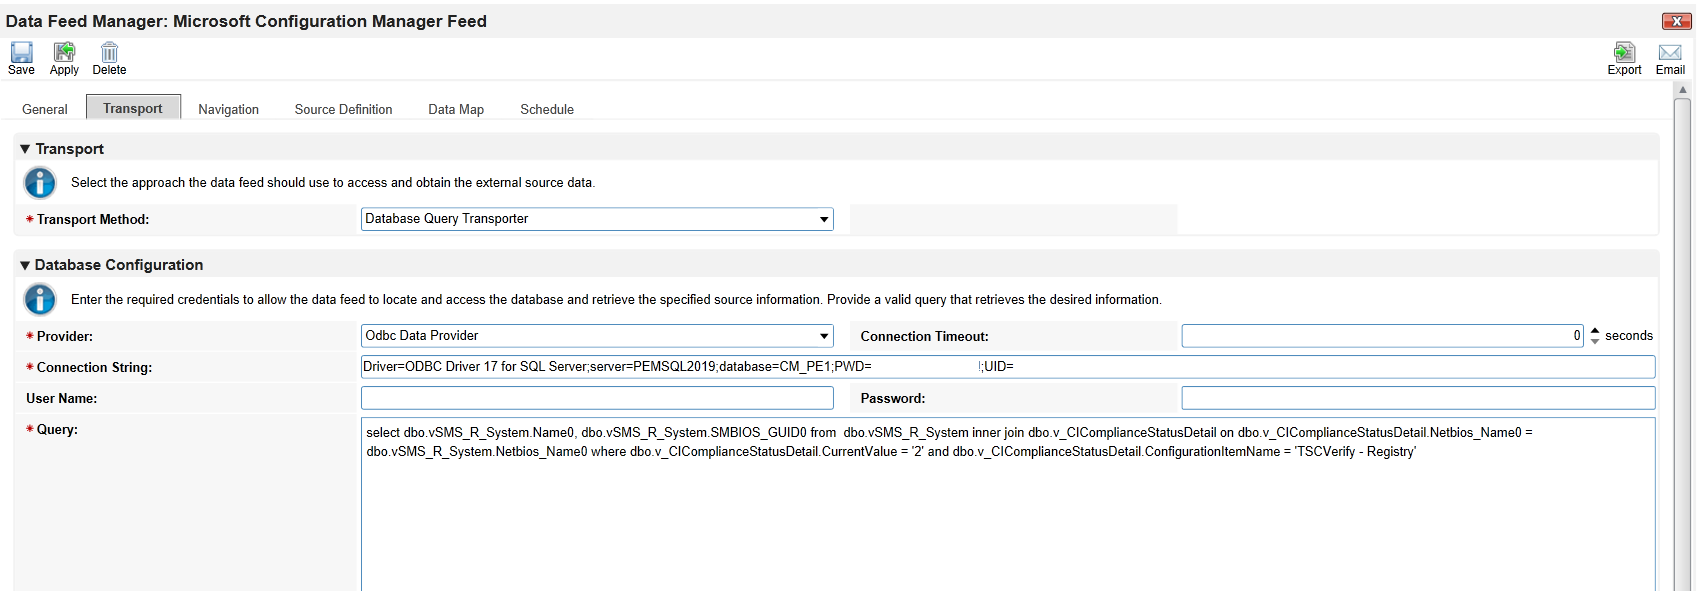Click the User Name input field
Screen dimensions: 1699x591
(x=597, y=398)
